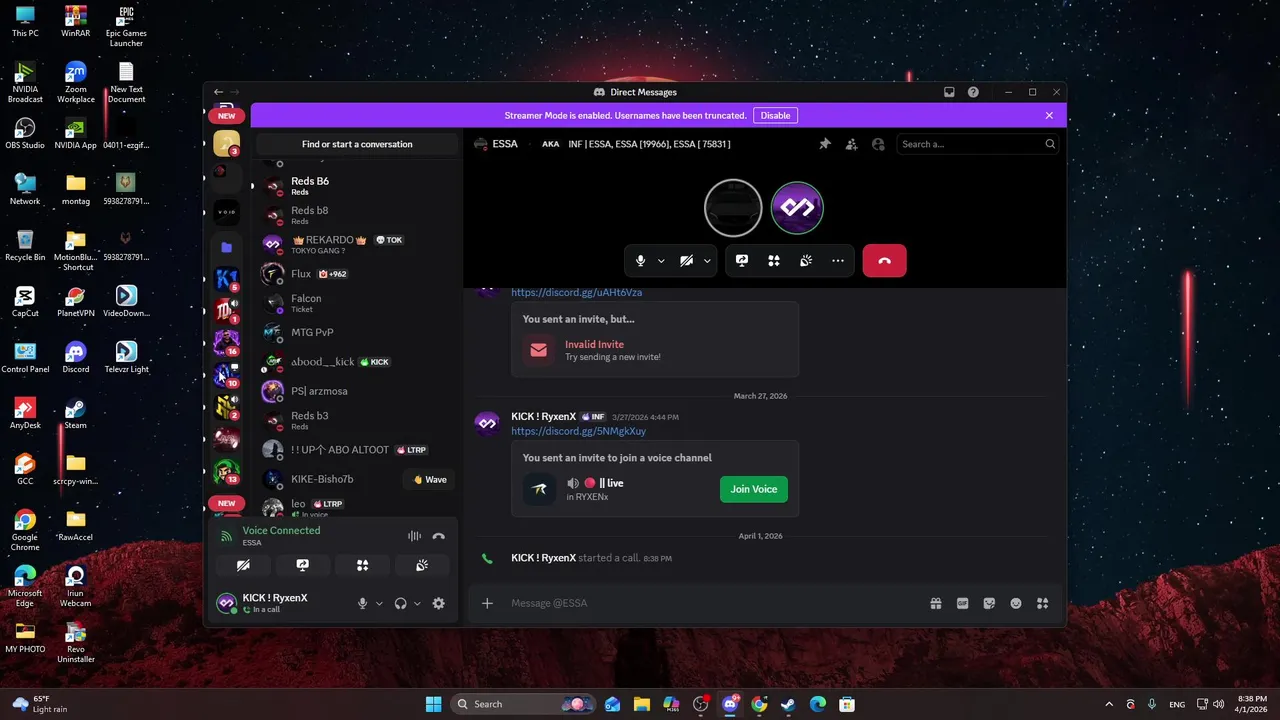Viewport: 1280px width, 720px height.
Task: Open PS| arzmosa conversation
Action: (x=357, y=391)
